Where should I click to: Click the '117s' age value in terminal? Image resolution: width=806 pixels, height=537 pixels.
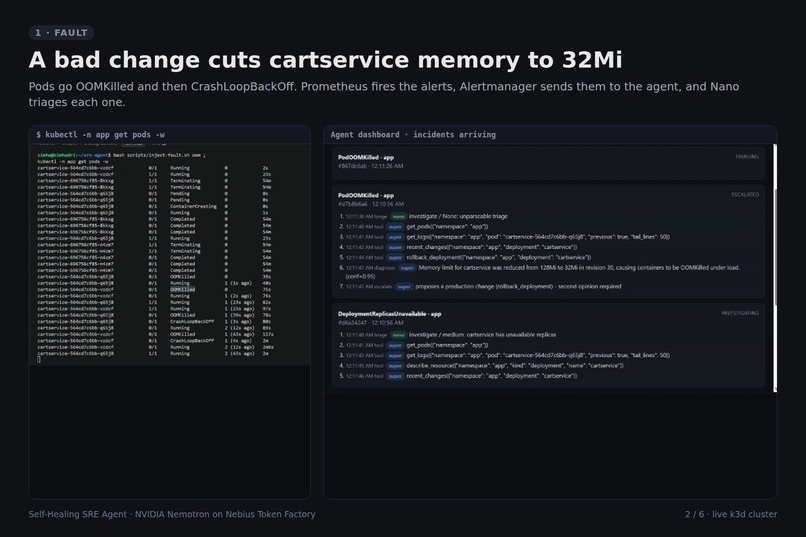click(268, 335)
